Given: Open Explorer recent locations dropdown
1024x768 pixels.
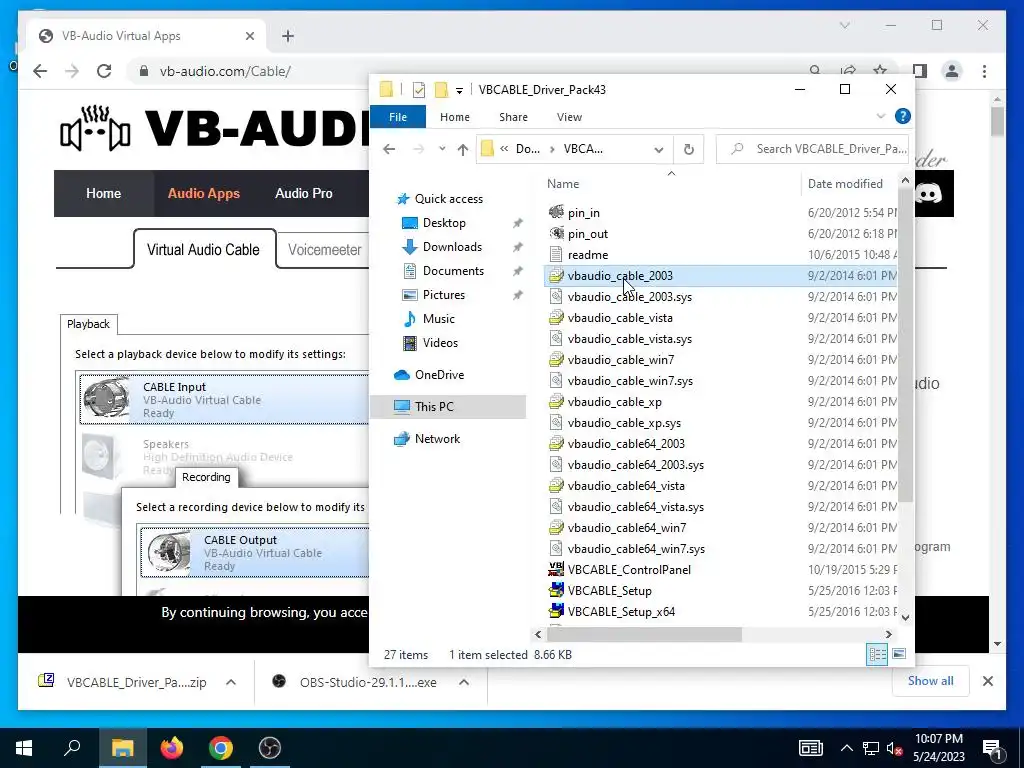Looking at the screenshot, I should pyautogui.click(x=442, y=149).
